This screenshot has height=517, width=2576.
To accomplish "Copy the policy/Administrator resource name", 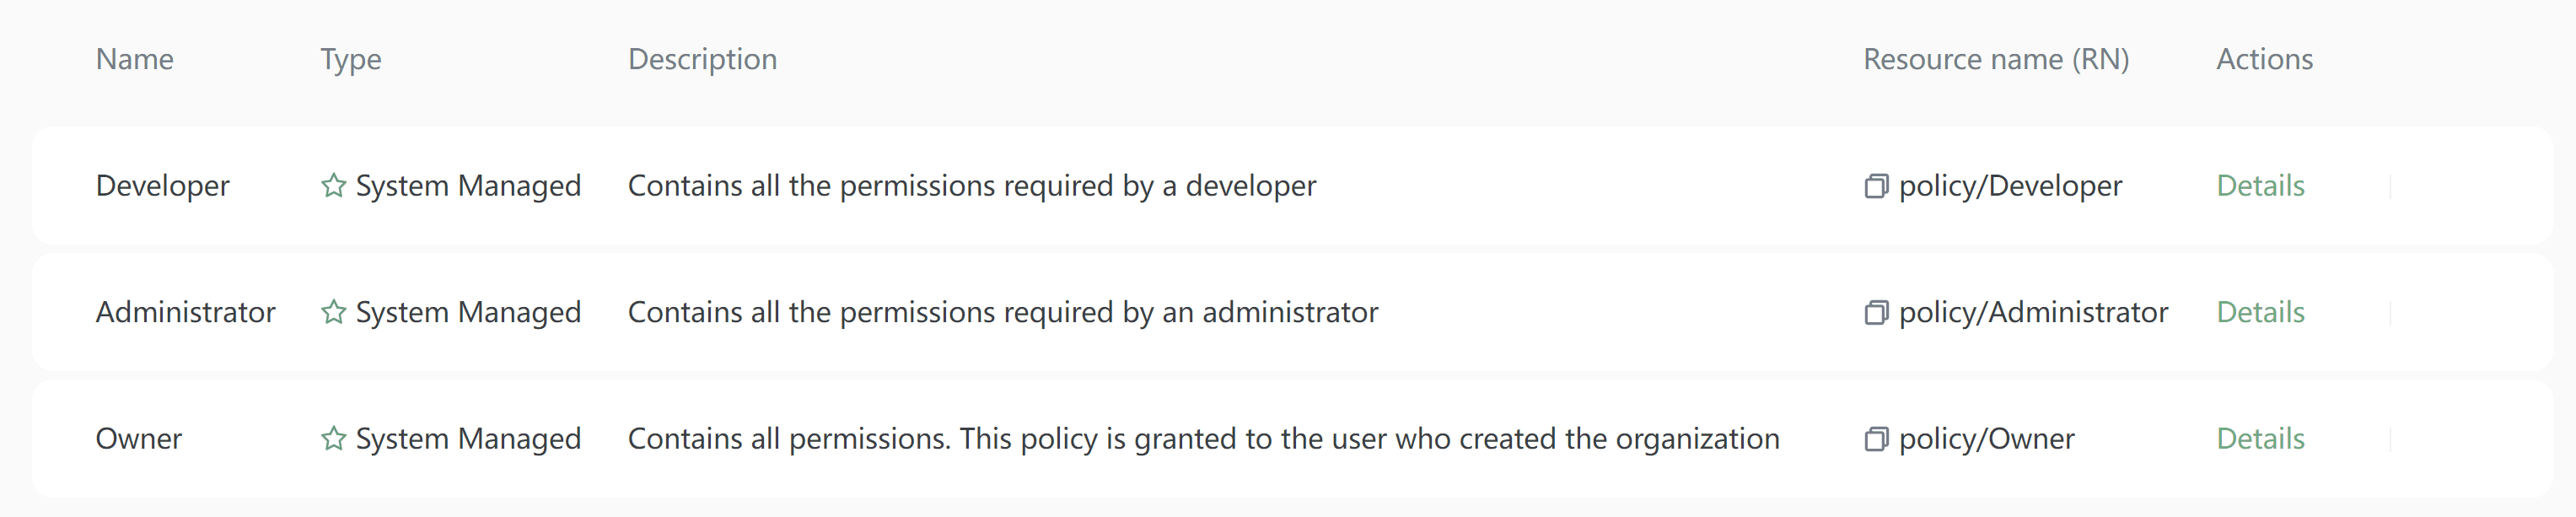I will pos(1875,313).
